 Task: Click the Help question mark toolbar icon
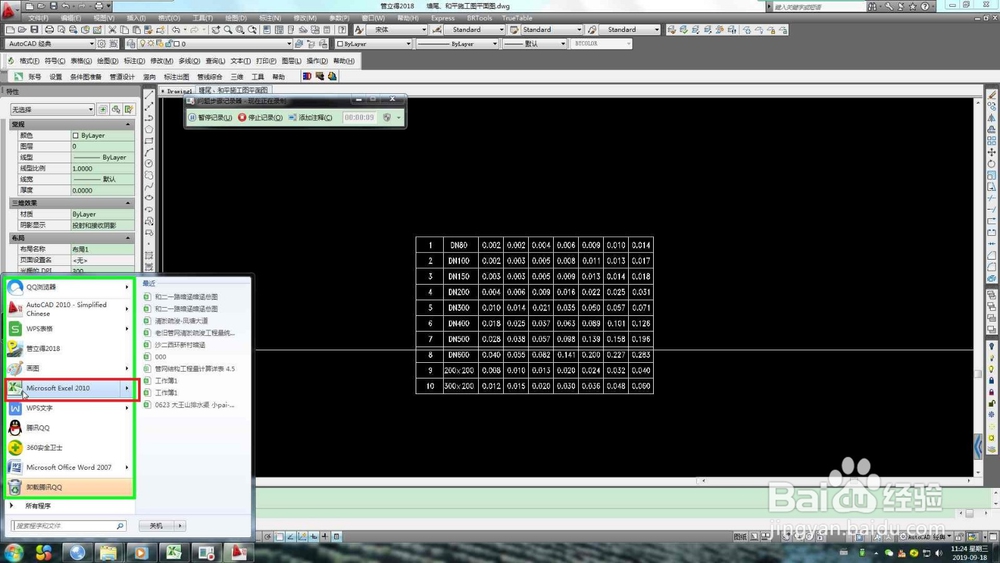point(342,29)
